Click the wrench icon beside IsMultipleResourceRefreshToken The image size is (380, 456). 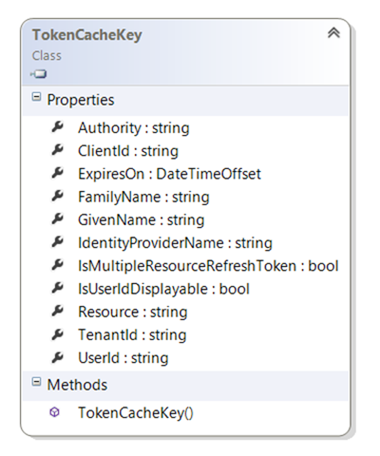point(57,265)
